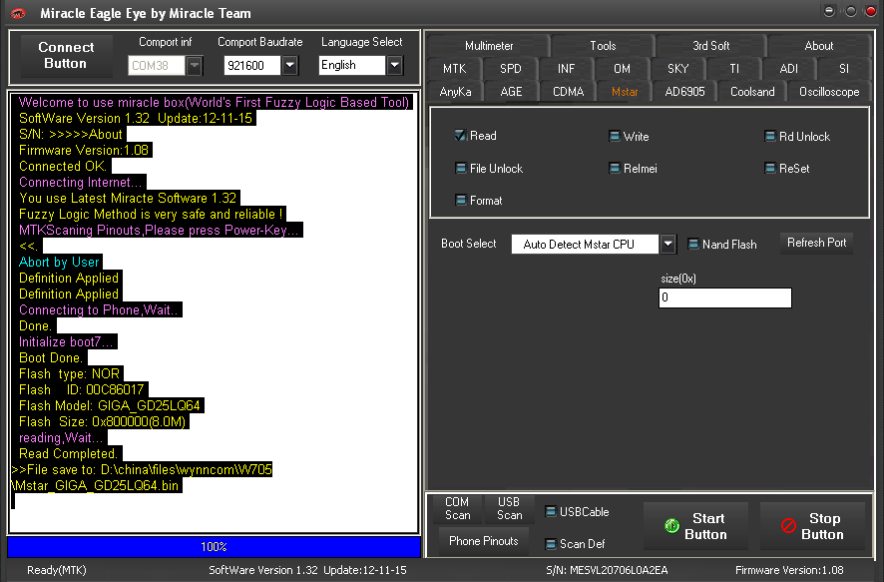Select the SI tab
884x582 pixels.
[x=843, y=69]
